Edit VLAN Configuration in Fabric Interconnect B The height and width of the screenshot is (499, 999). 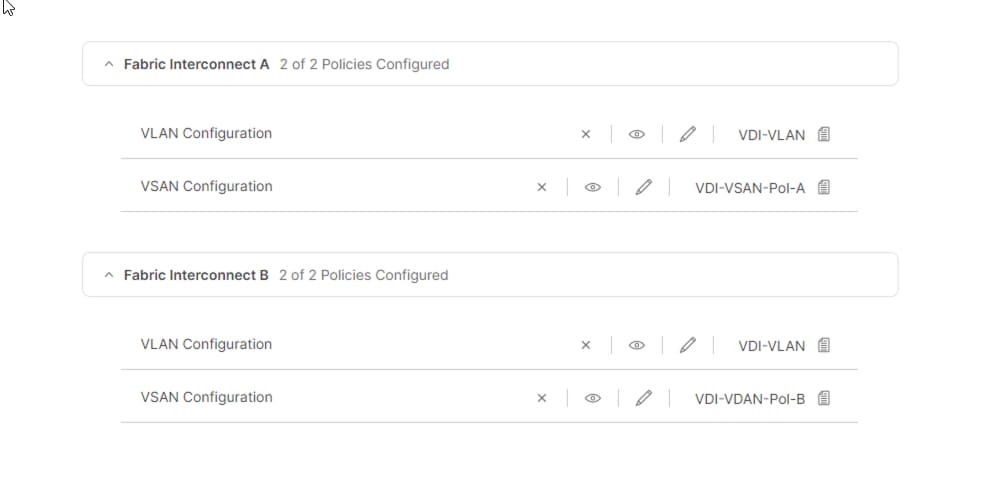pos(687,345)
